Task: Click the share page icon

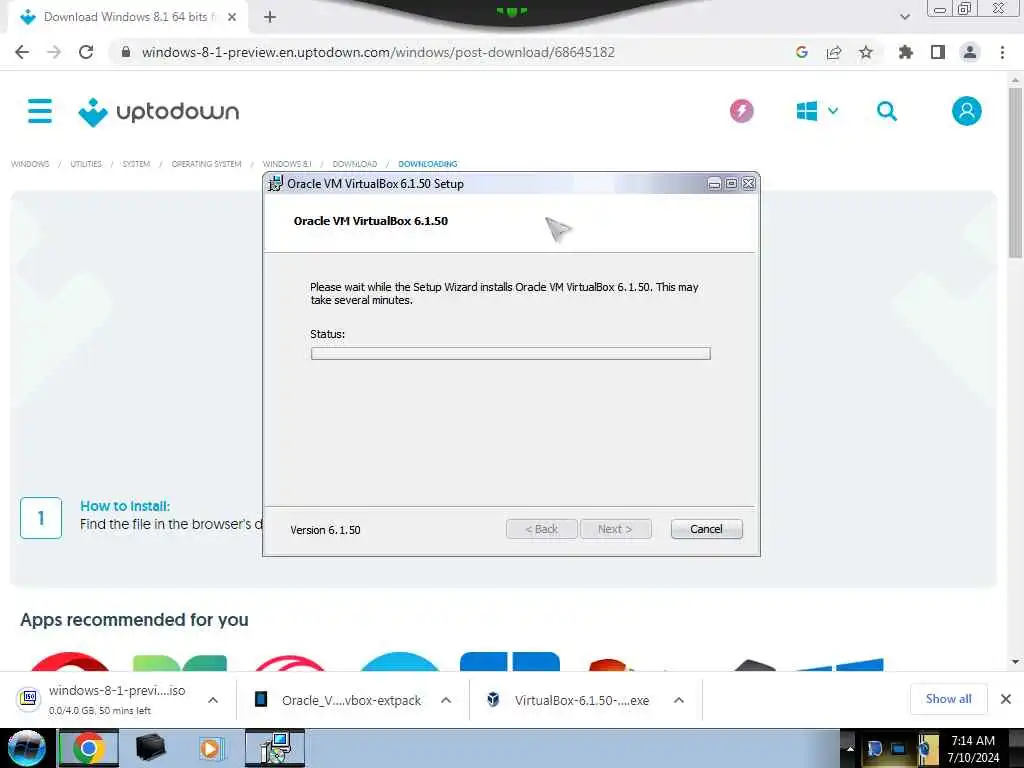Action: point(834,52)
